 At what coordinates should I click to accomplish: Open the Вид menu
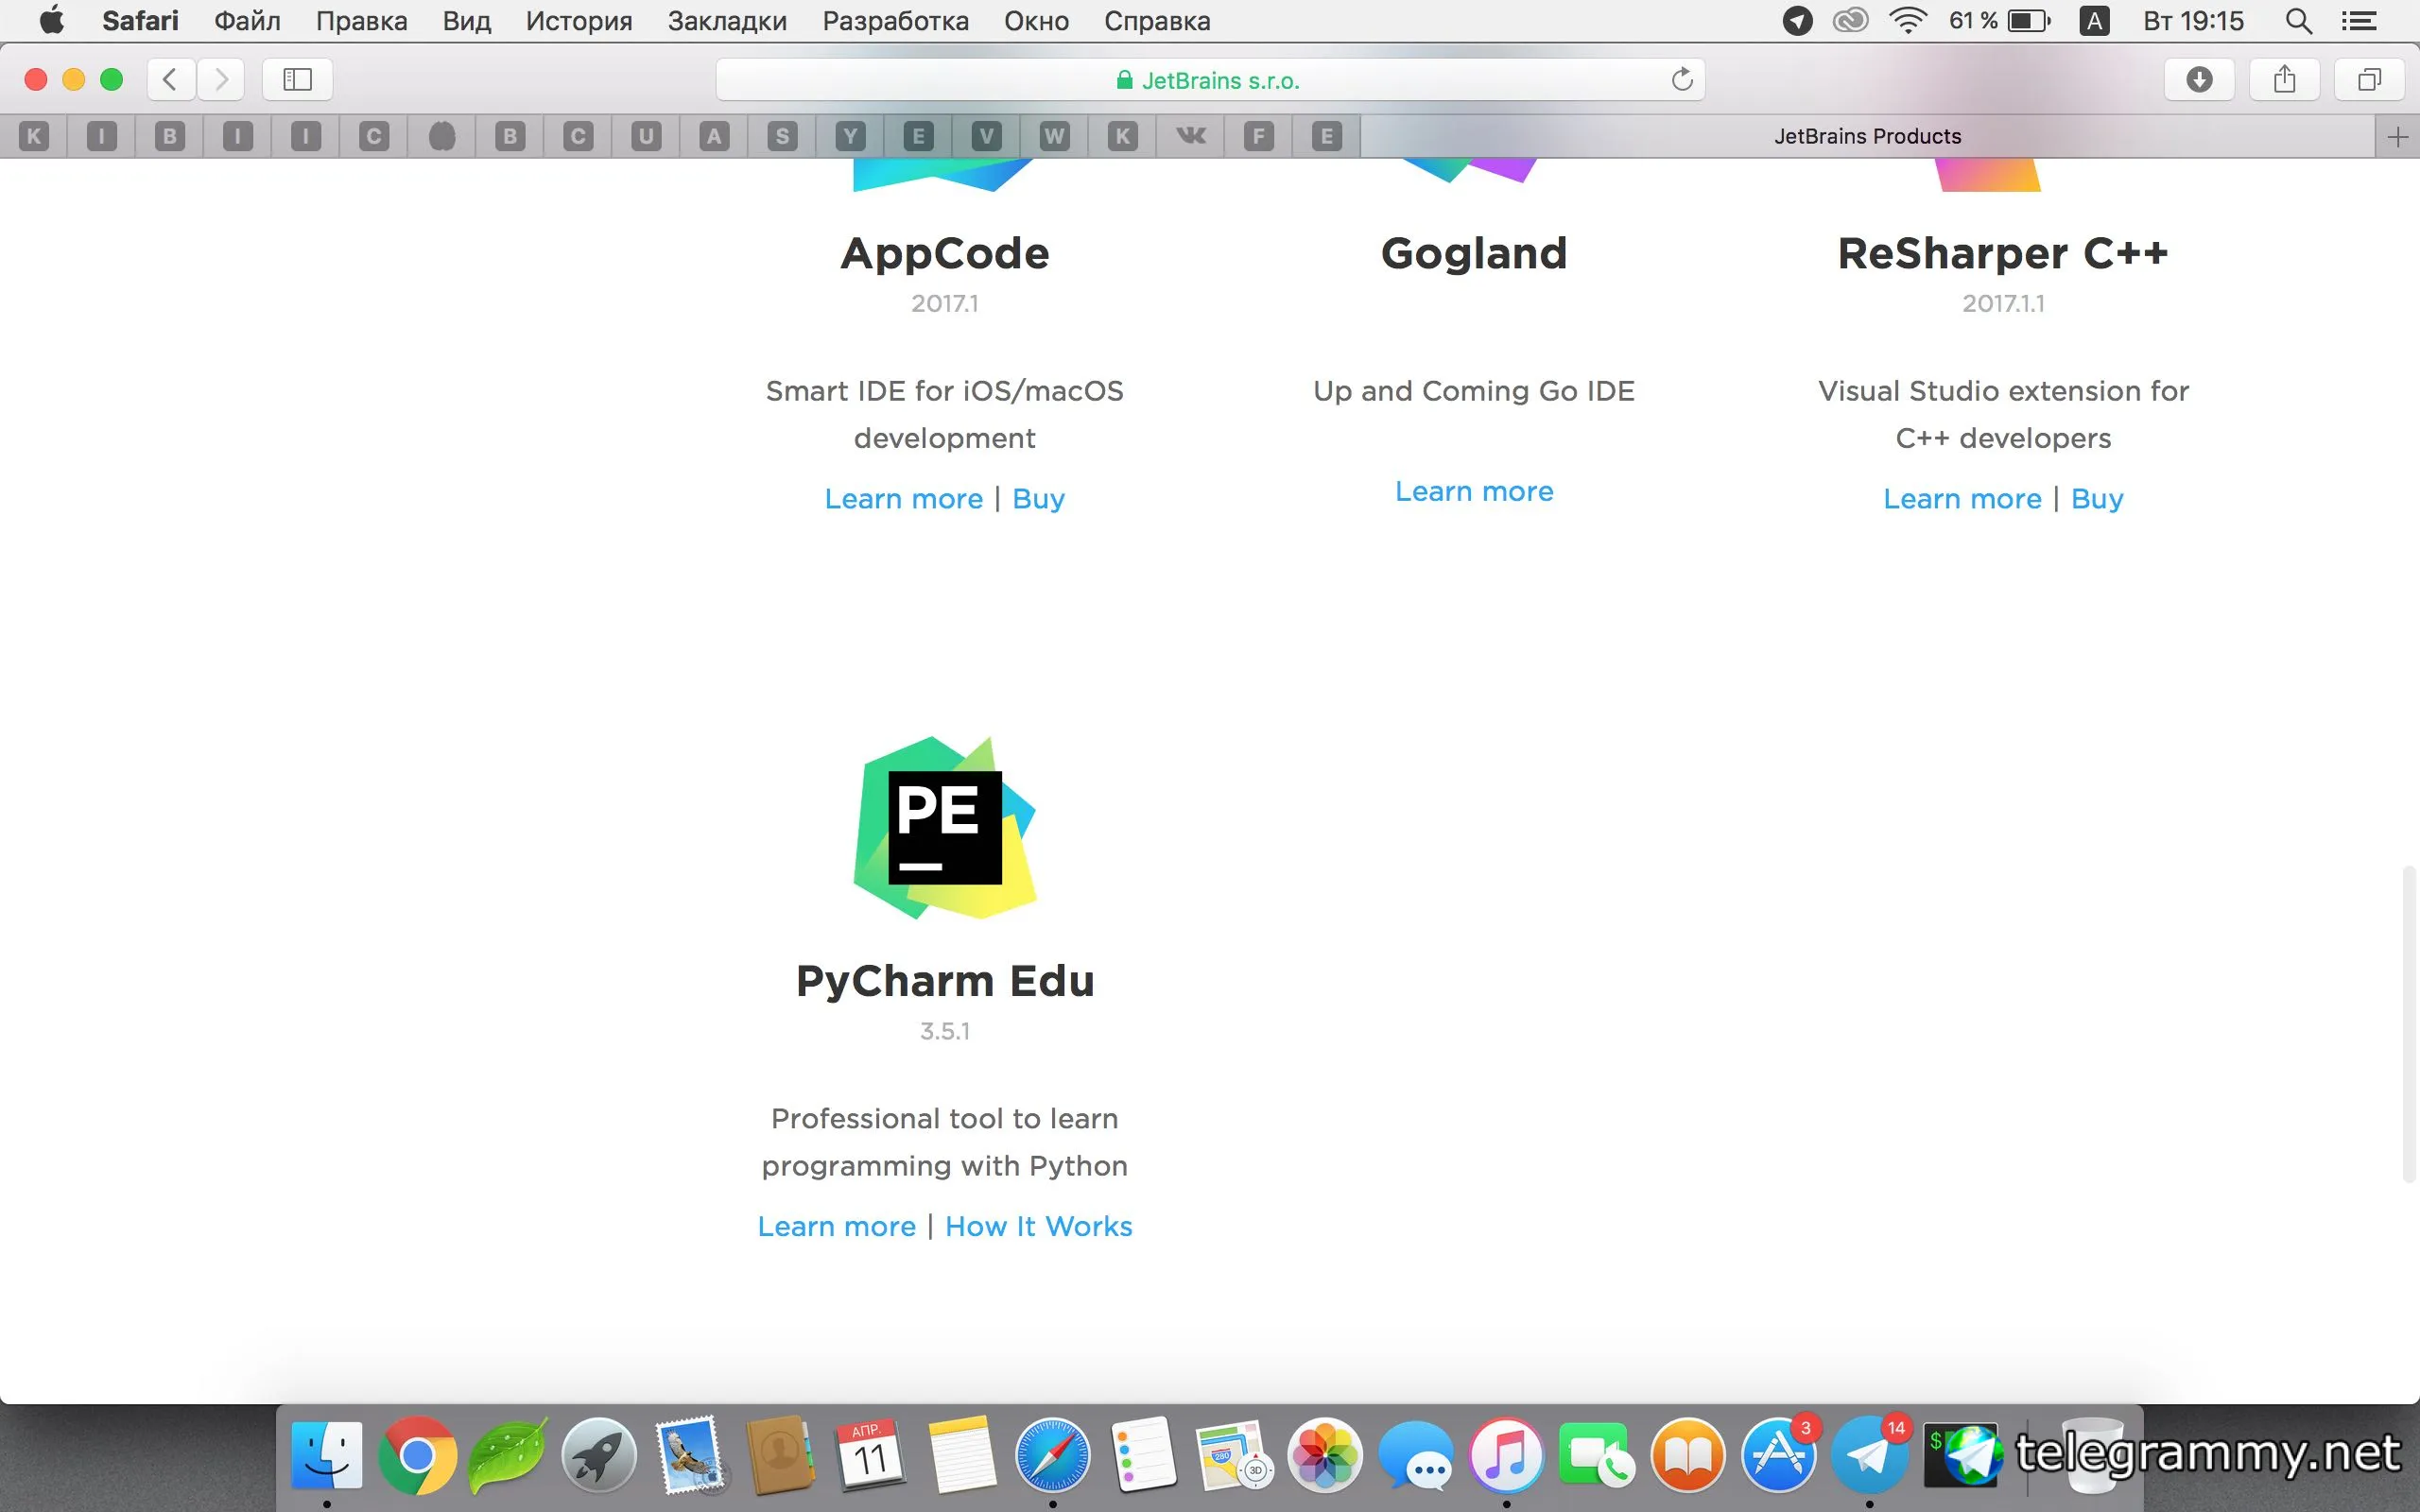467,21
